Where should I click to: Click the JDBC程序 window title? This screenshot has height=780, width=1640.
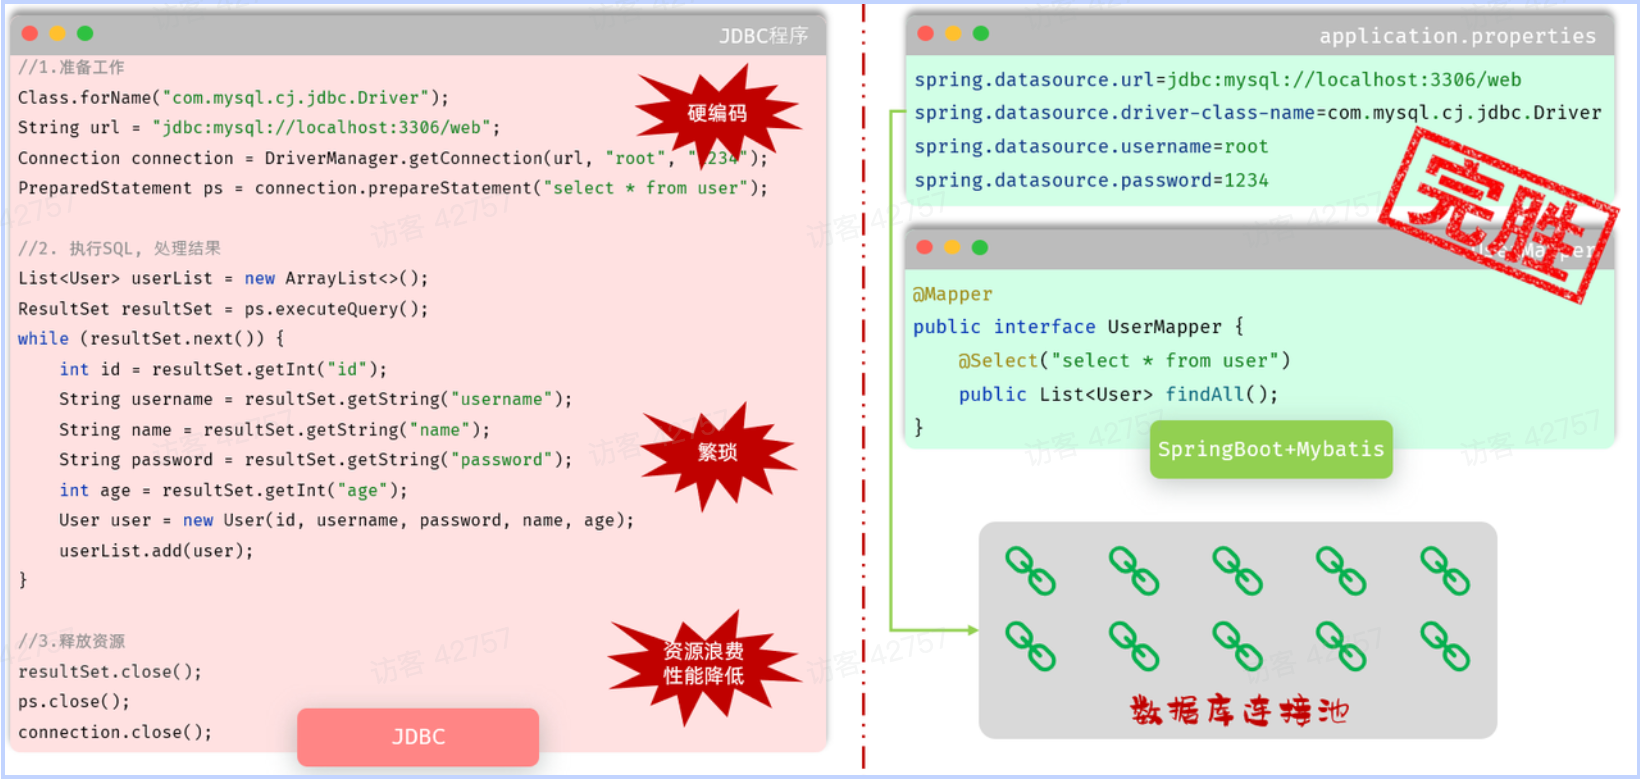click(763, 36)
